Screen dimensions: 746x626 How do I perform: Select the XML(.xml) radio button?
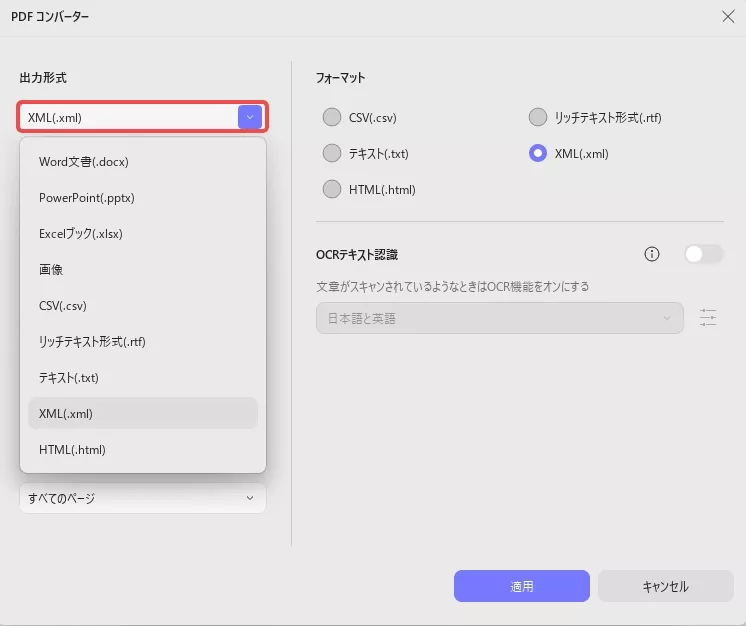click(538, 153)
